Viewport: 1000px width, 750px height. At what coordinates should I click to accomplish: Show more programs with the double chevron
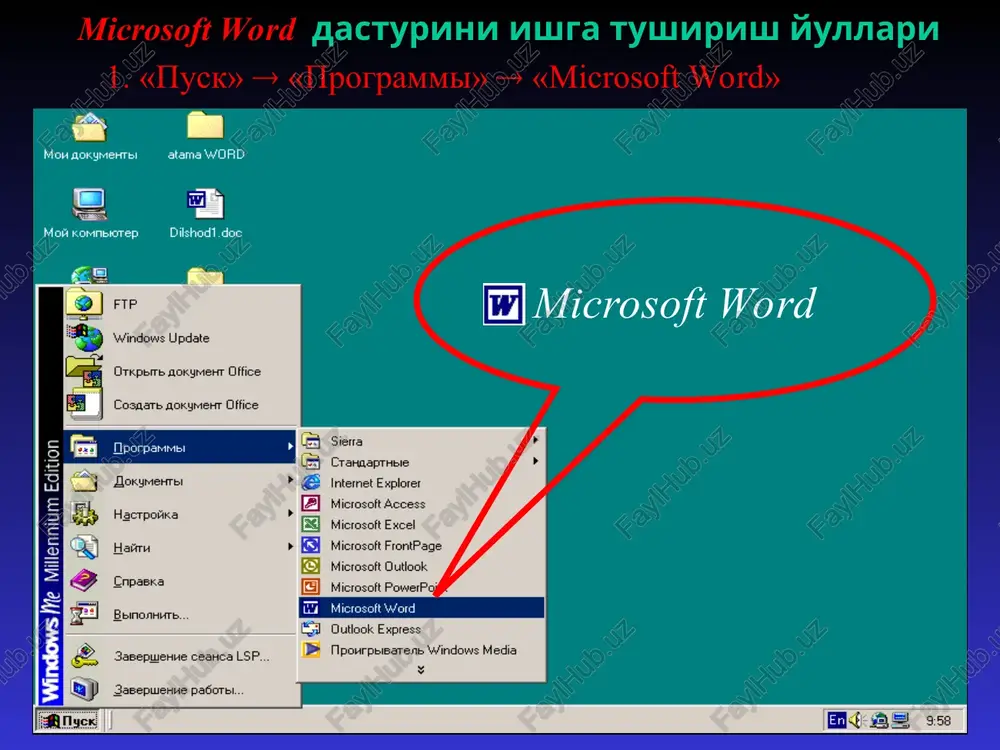pos(421,670)
